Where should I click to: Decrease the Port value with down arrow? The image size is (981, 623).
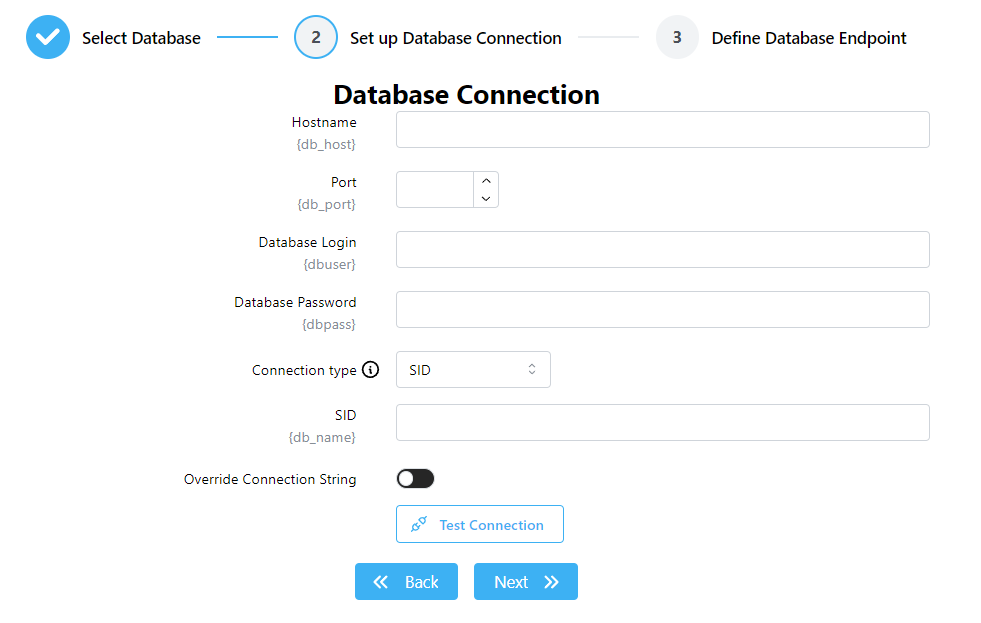coord(486,199)
